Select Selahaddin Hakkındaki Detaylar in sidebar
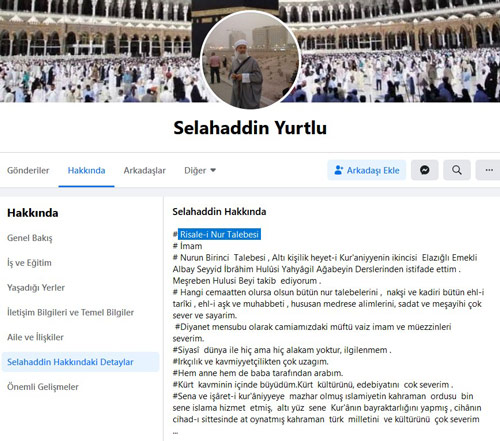Viewport: 500px width, 441px height. pos(80,362)
